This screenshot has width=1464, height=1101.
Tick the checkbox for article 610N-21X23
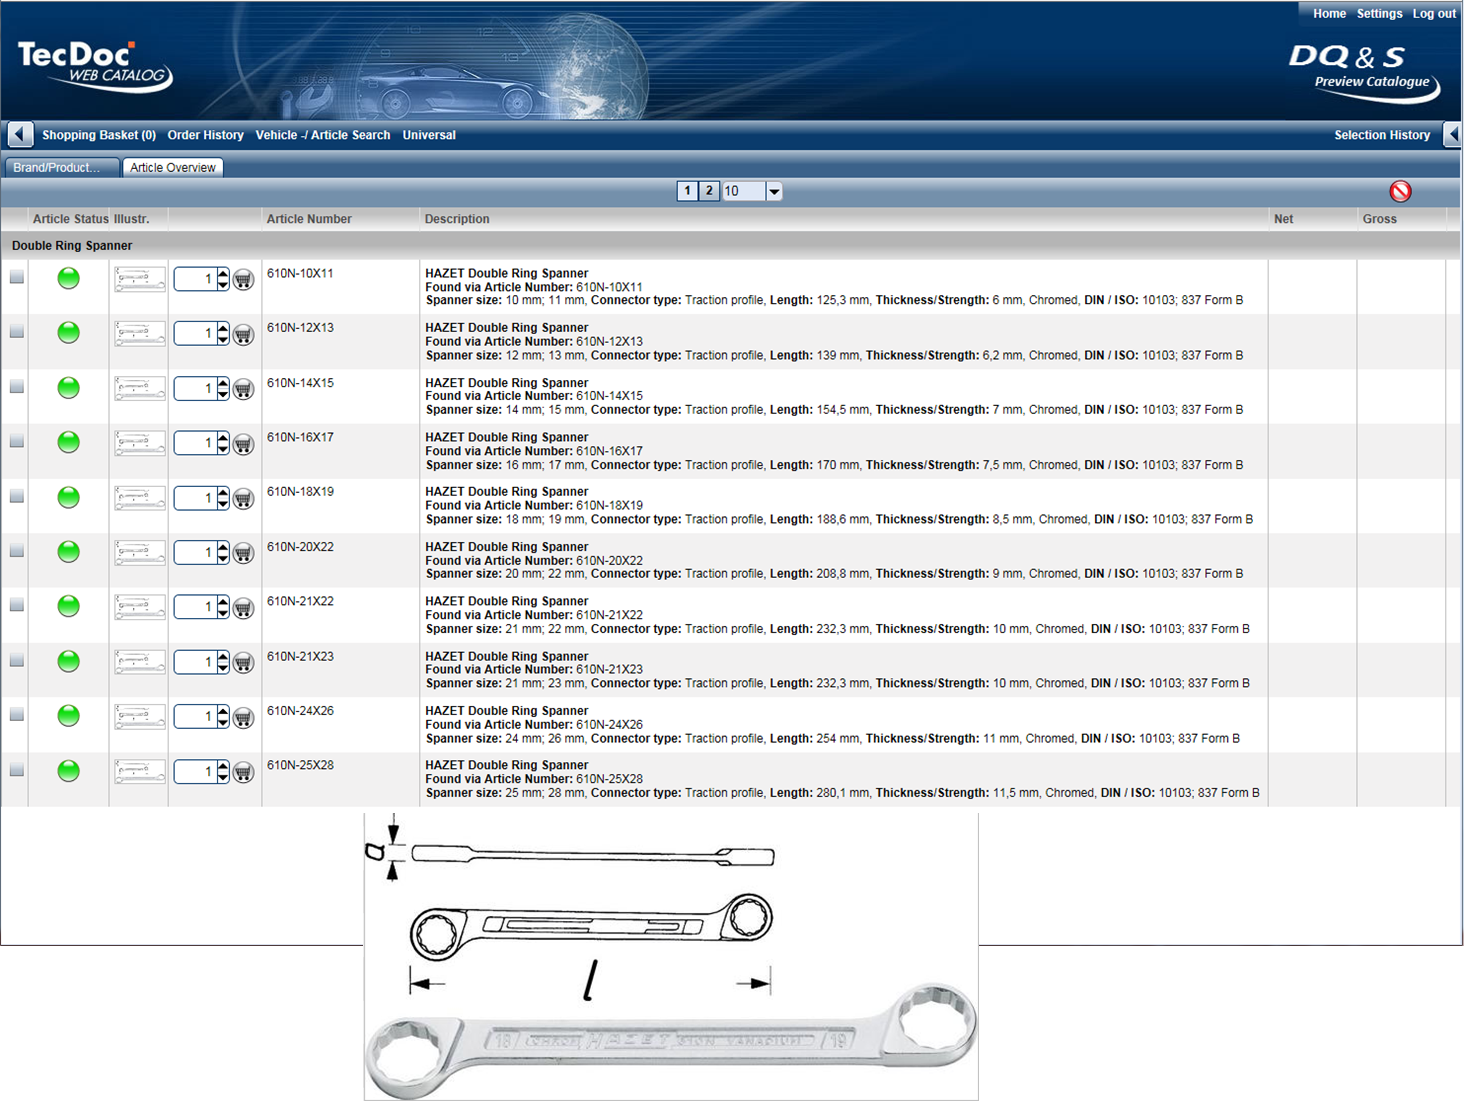tap(17, 660)
